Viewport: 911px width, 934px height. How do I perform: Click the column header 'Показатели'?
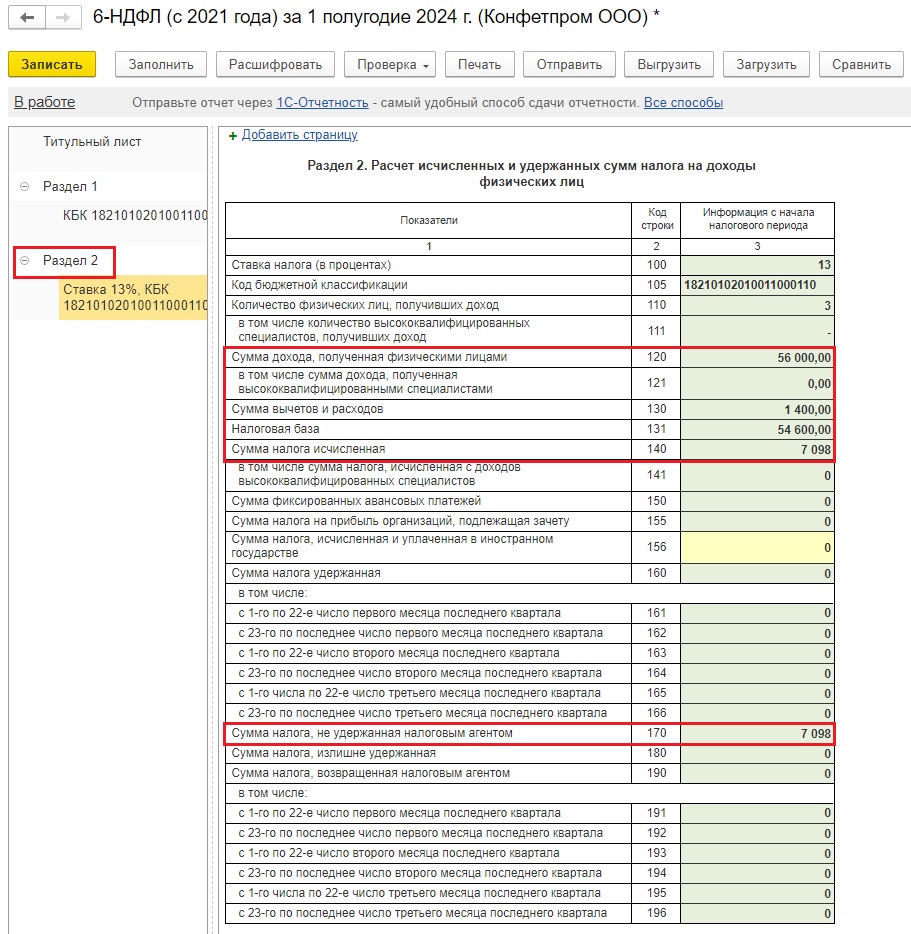pyautogui.click(x=428, y=220)
